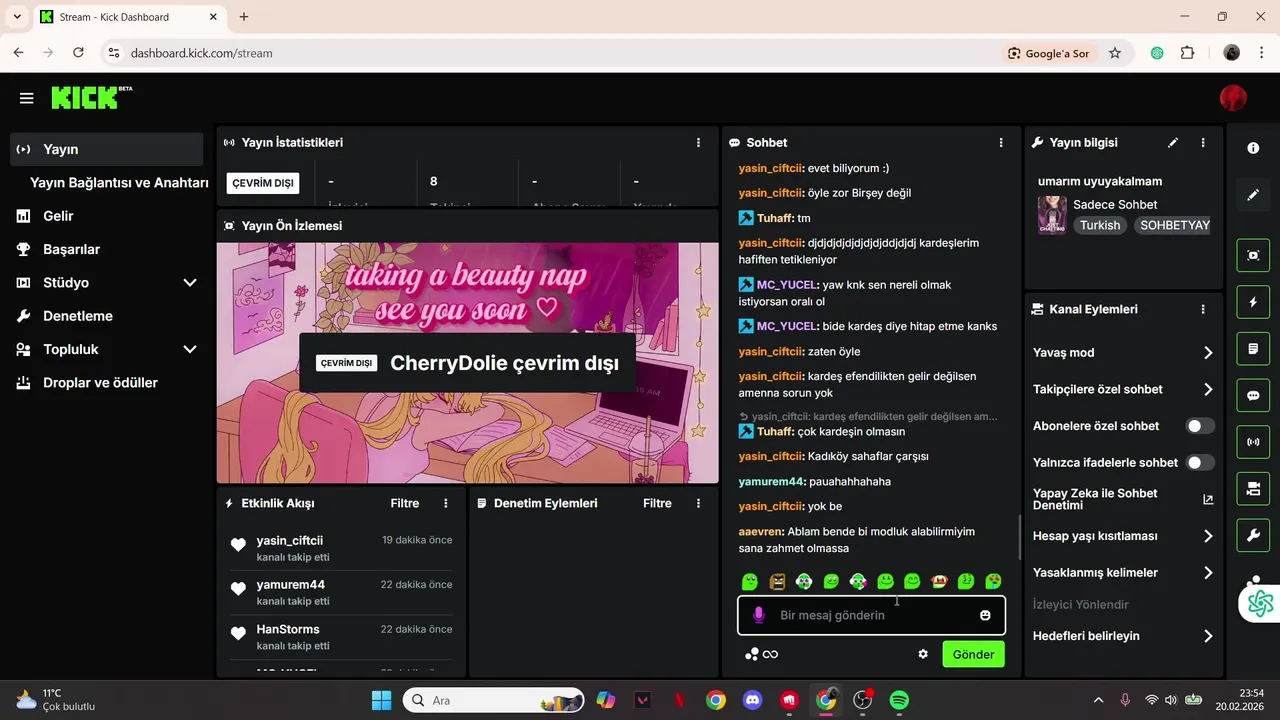Screen dimensions: 1280x720
Task: Click the chat panel scrollbar
Action: pos(1019,536)
